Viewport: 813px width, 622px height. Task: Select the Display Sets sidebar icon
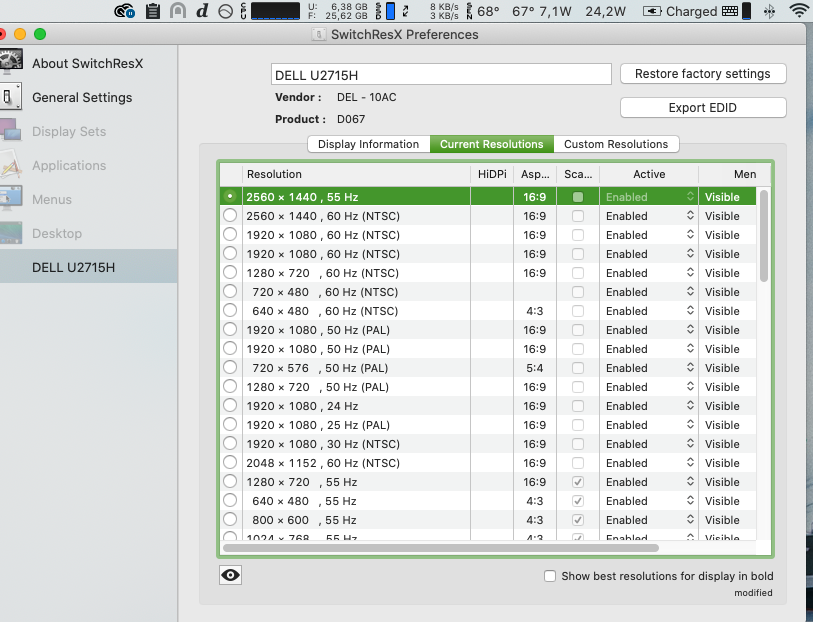pyautogui.click(x=11, y=131)
